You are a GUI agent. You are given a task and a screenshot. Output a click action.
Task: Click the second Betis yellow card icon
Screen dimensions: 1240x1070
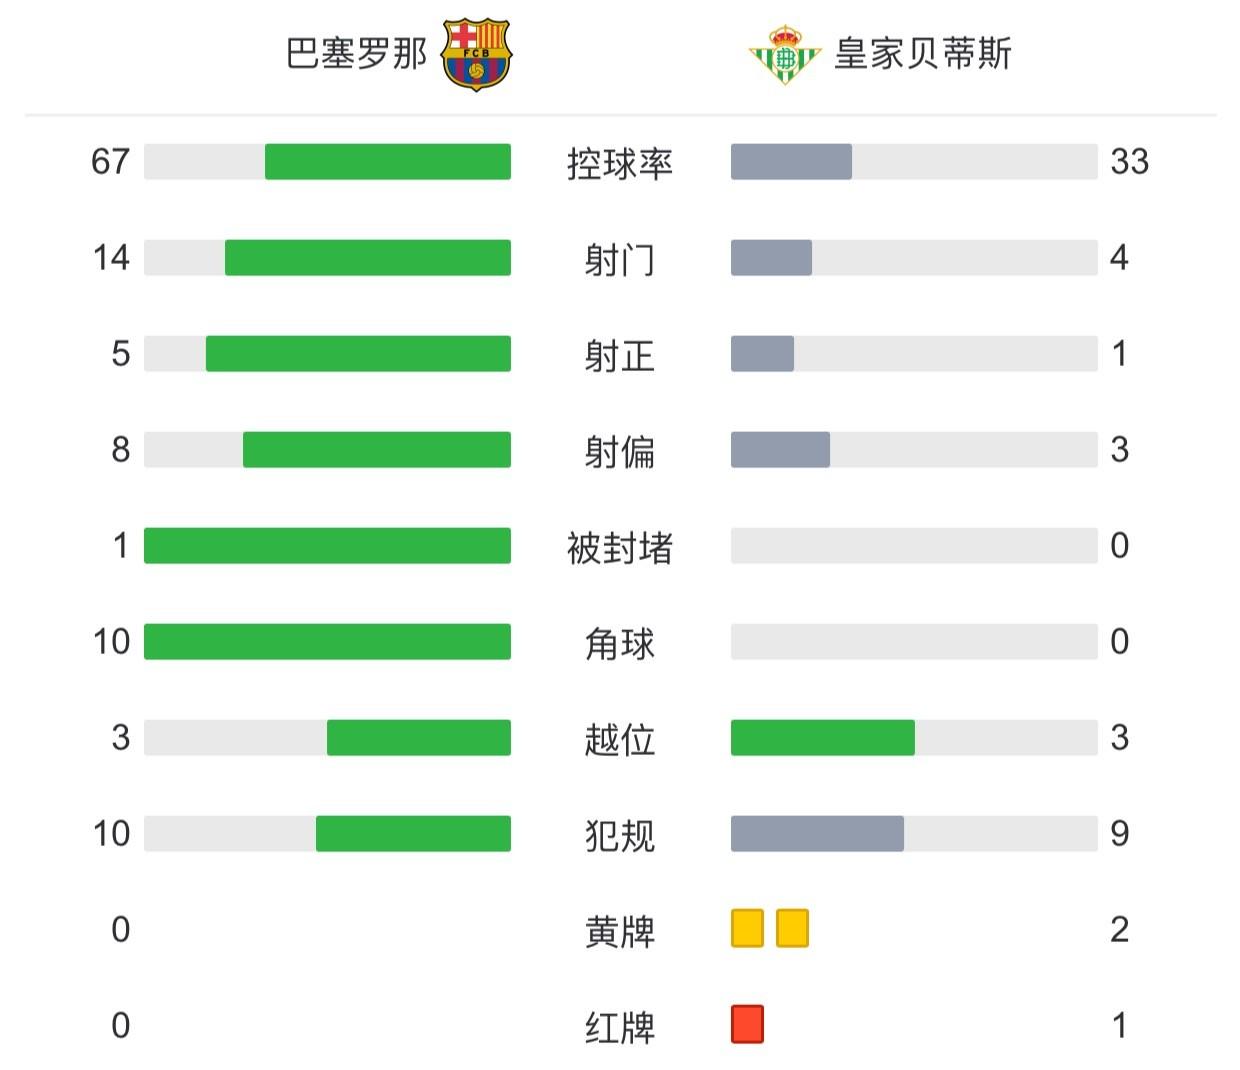click(792, 928)
